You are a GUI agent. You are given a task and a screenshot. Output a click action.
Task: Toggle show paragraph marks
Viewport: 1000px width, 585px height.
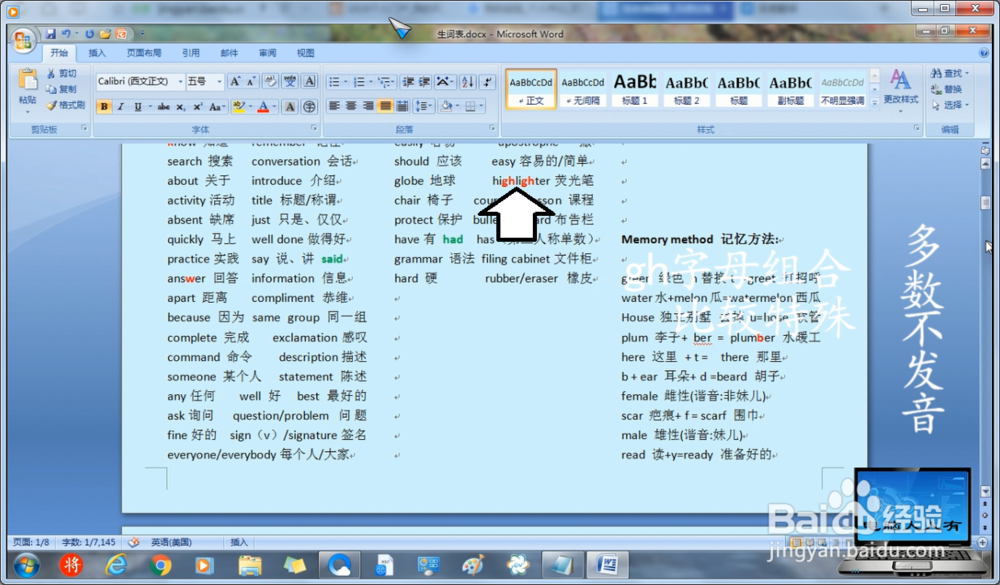(487, 81)
